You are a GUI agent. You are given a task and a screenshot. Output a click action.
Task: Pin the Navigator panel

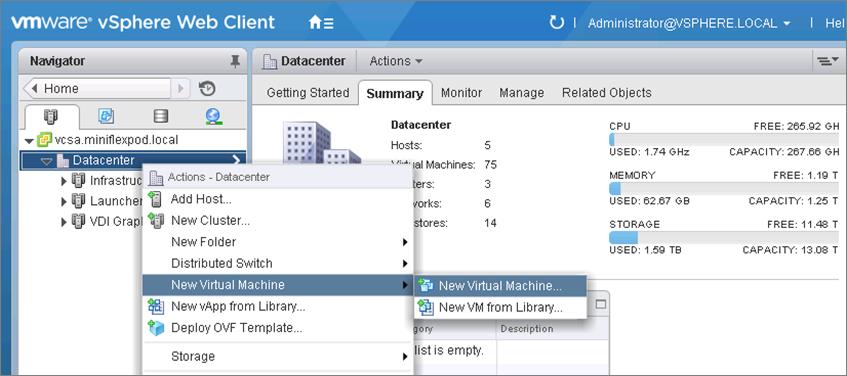click(x=235, y=62)
